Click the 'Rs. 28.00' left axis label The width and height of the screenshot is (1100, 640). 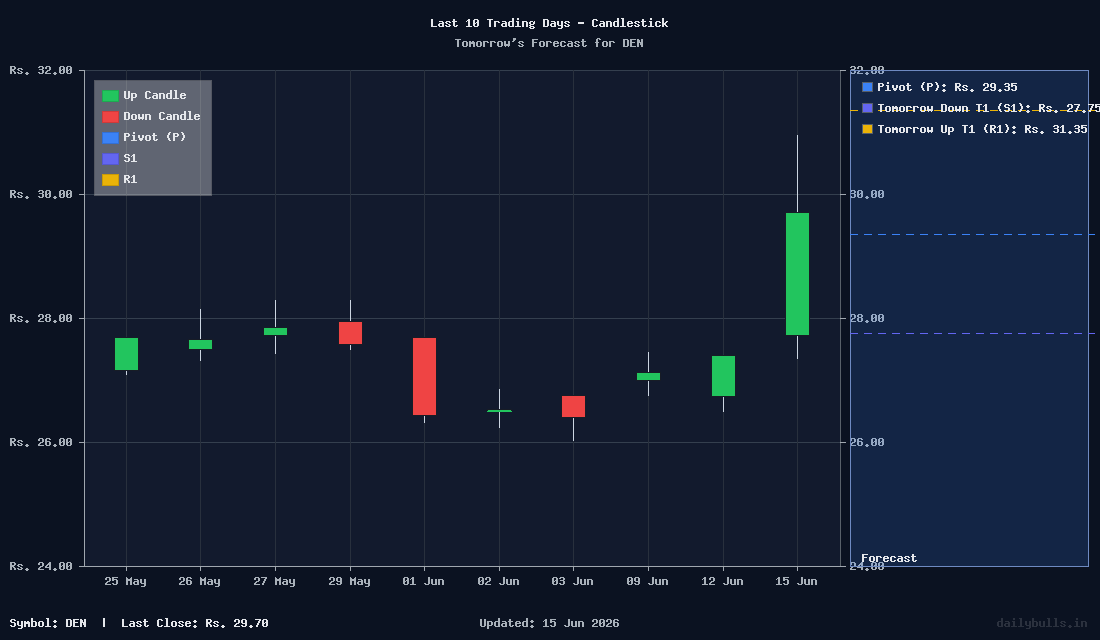click(41, 319)
